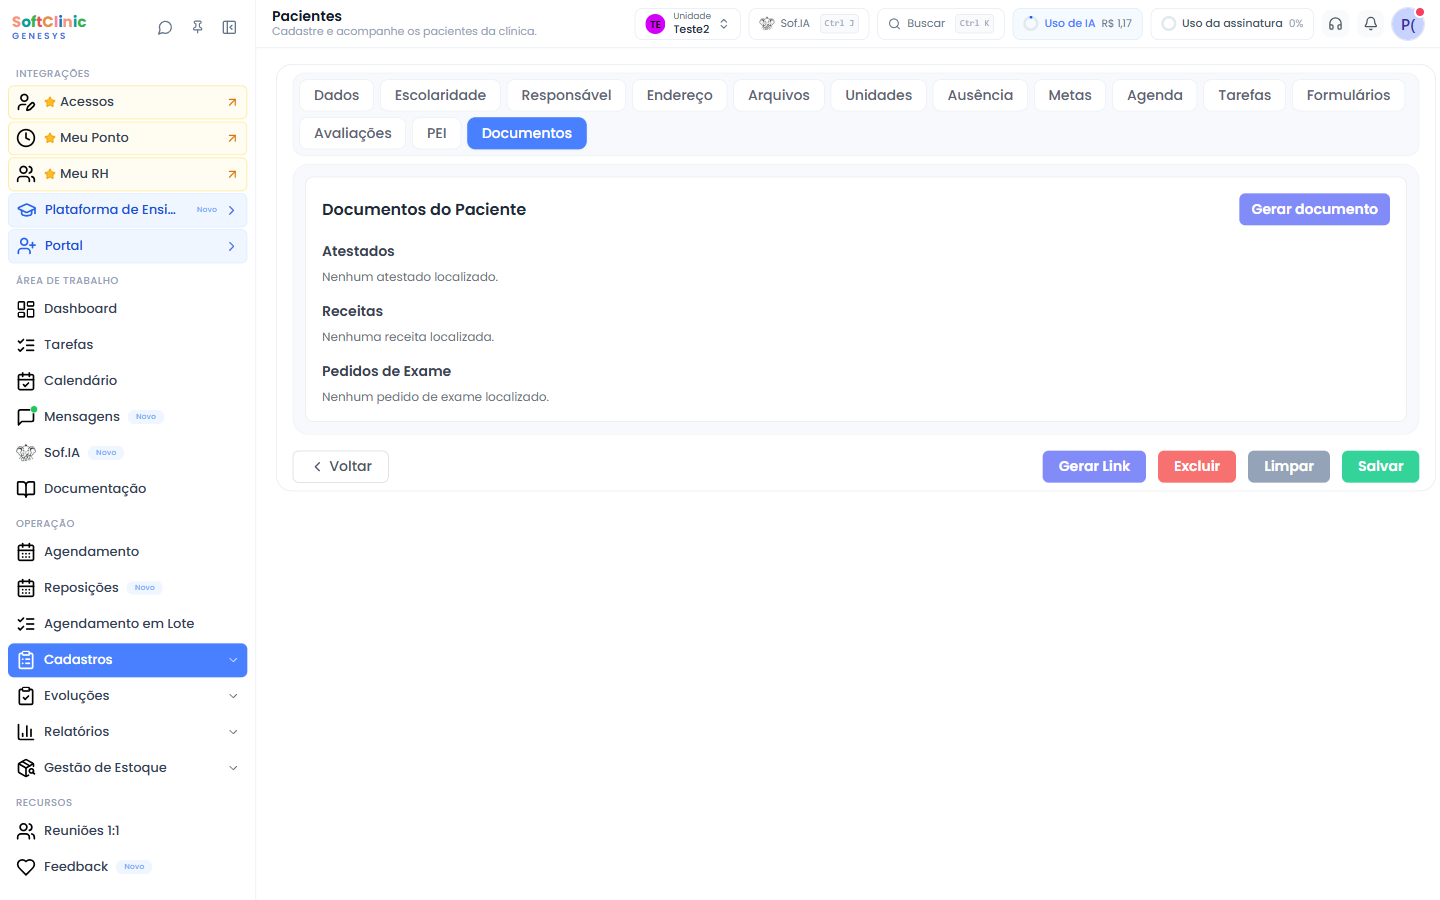
Task: Open Agendamento in the sidebar
Action: pyautogui.click(x=128, y=552)
